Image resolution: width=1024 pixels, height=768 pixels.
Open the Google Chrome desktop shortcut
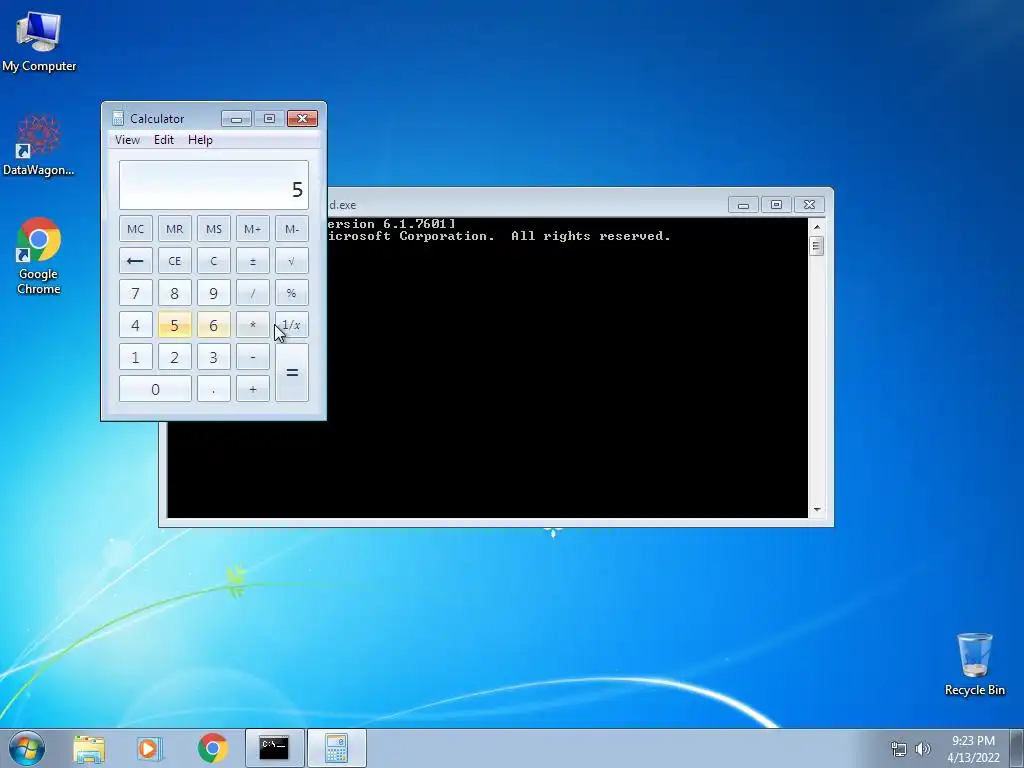[39, 256]
